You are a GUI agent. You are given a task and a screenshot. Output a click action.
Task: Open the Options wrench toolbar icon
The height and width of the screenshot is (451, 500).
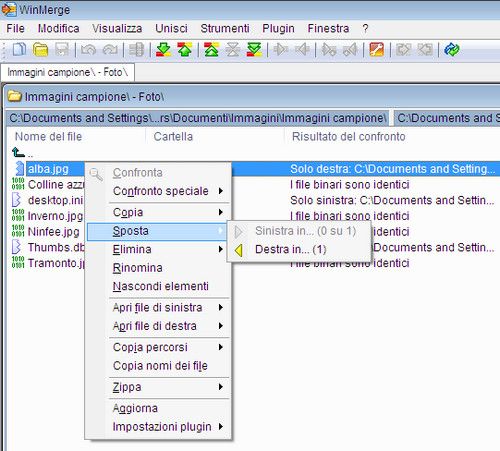point(377,50)
